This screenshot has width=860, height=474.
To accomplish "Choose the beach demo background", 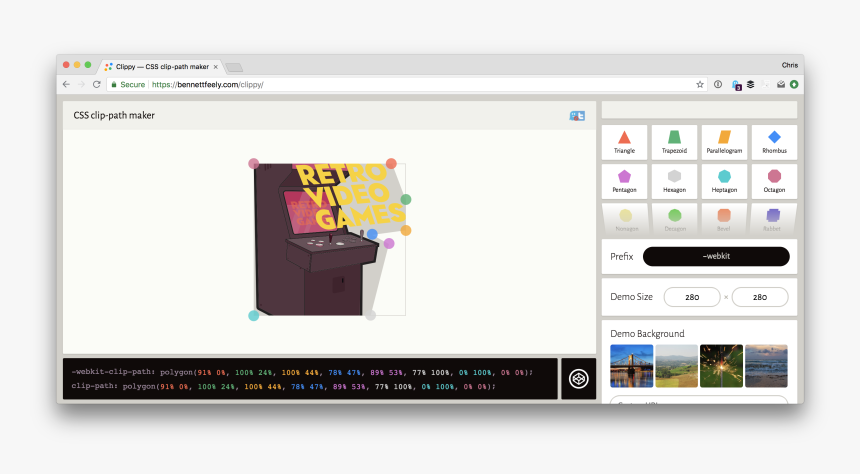I will pos(766,366).
